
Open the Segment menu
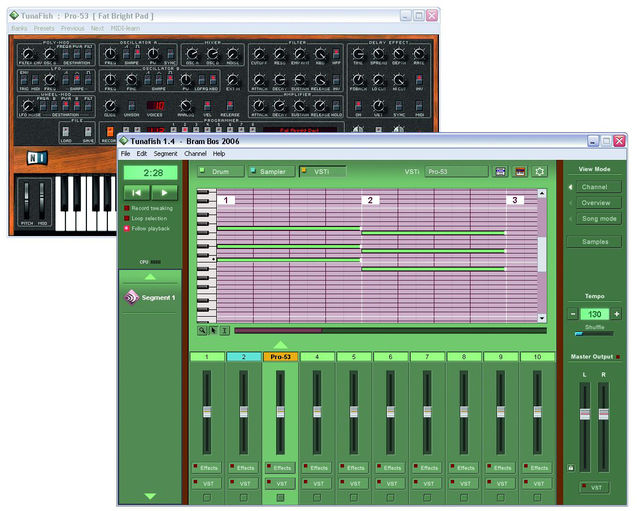[165, 154]
